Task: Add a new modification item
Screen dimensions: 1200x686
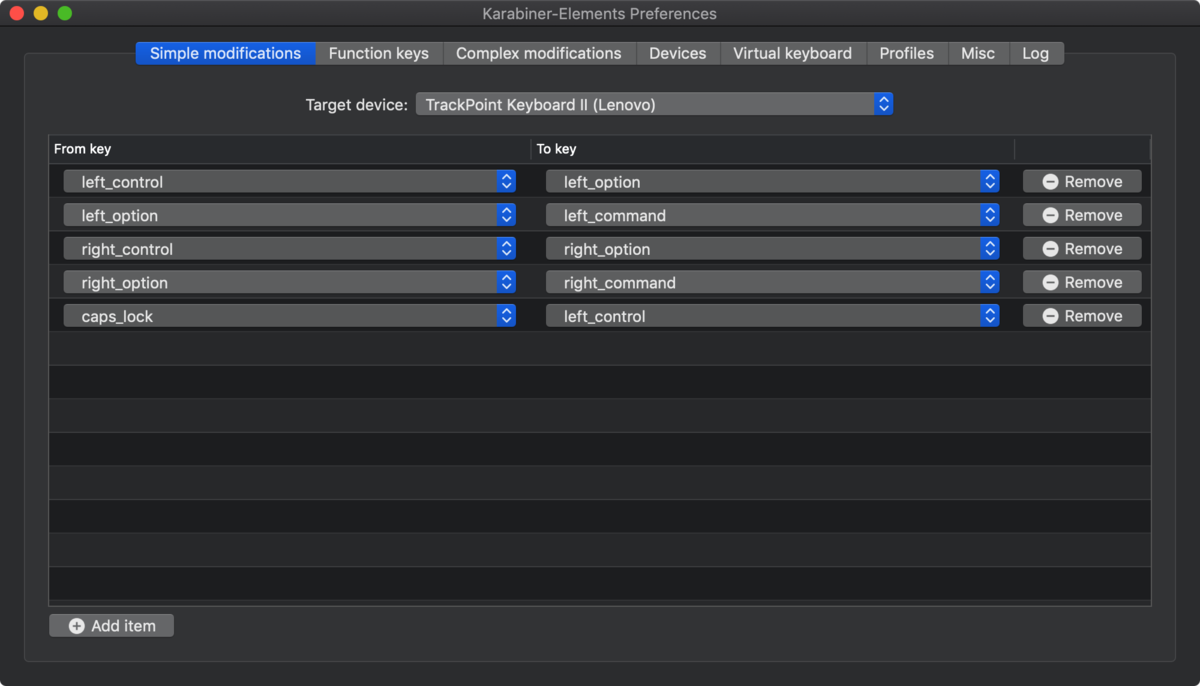Action: pyautogui.click(x=111, y=625)
